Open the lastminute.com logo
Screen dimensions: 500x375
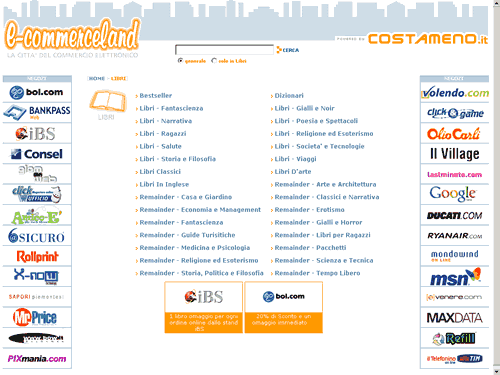[455, 174]
